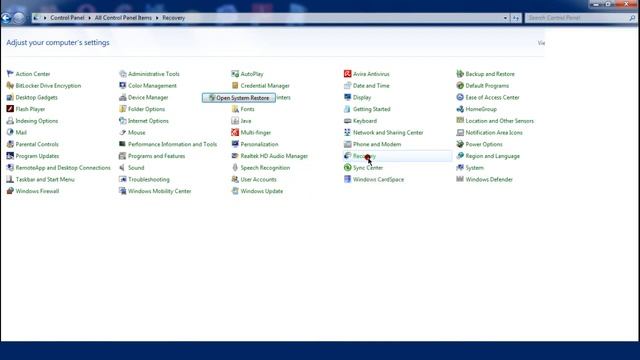Click the Java icon
The width and height of the screenshot is (640, 360).
click(235, 121)
